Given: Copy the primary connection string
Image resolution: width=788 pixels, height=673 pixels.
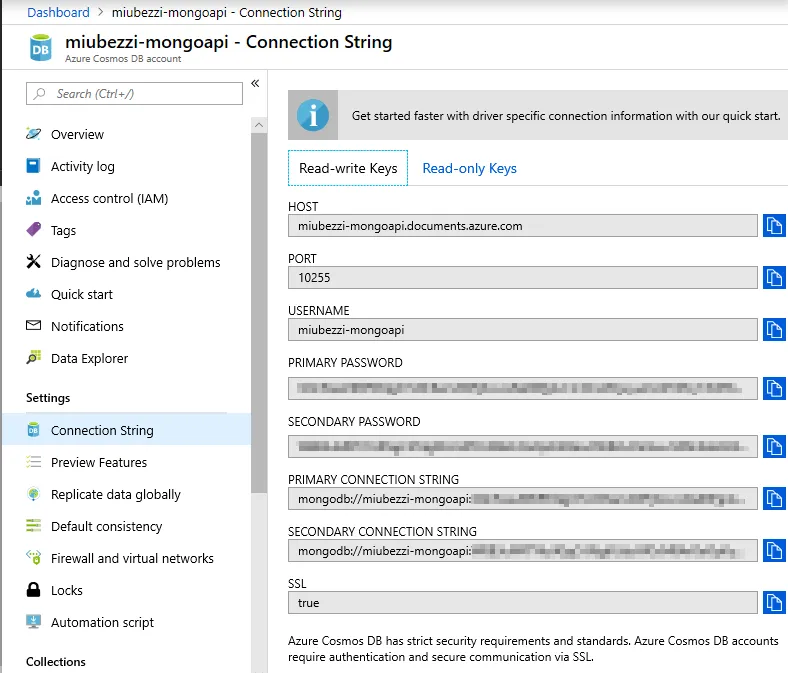Looking at the screenshot, I should pyautogui.click(x=774, y=498).
